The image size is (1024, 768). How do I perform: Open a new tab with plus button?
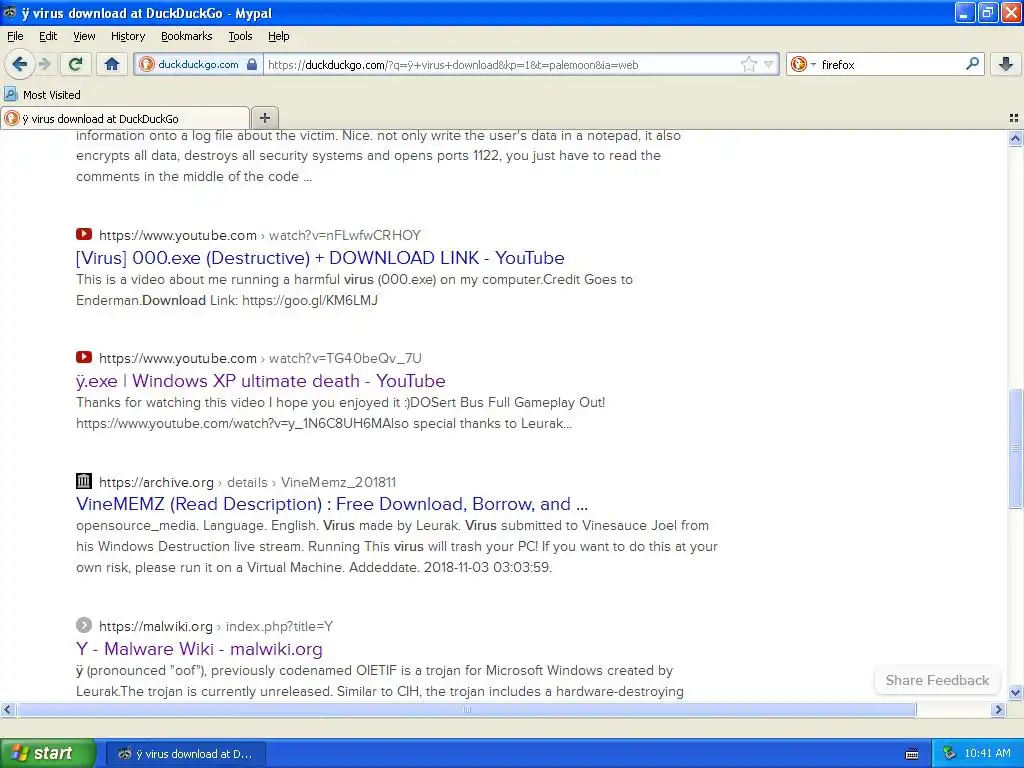pyautogui.click(x=264, y=118)
